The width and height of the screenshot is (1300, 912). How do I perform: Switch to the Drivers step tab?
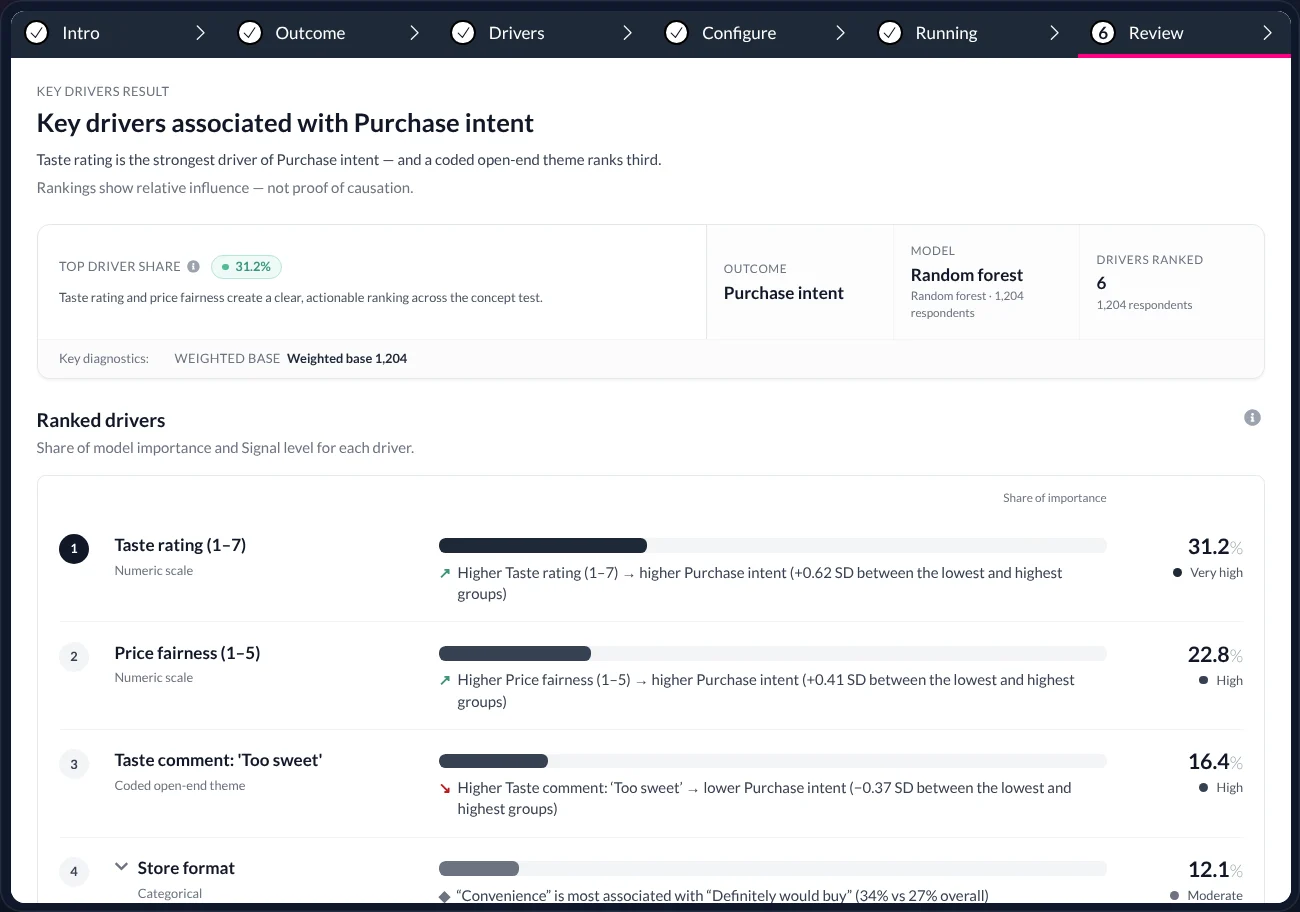point(544,33)
